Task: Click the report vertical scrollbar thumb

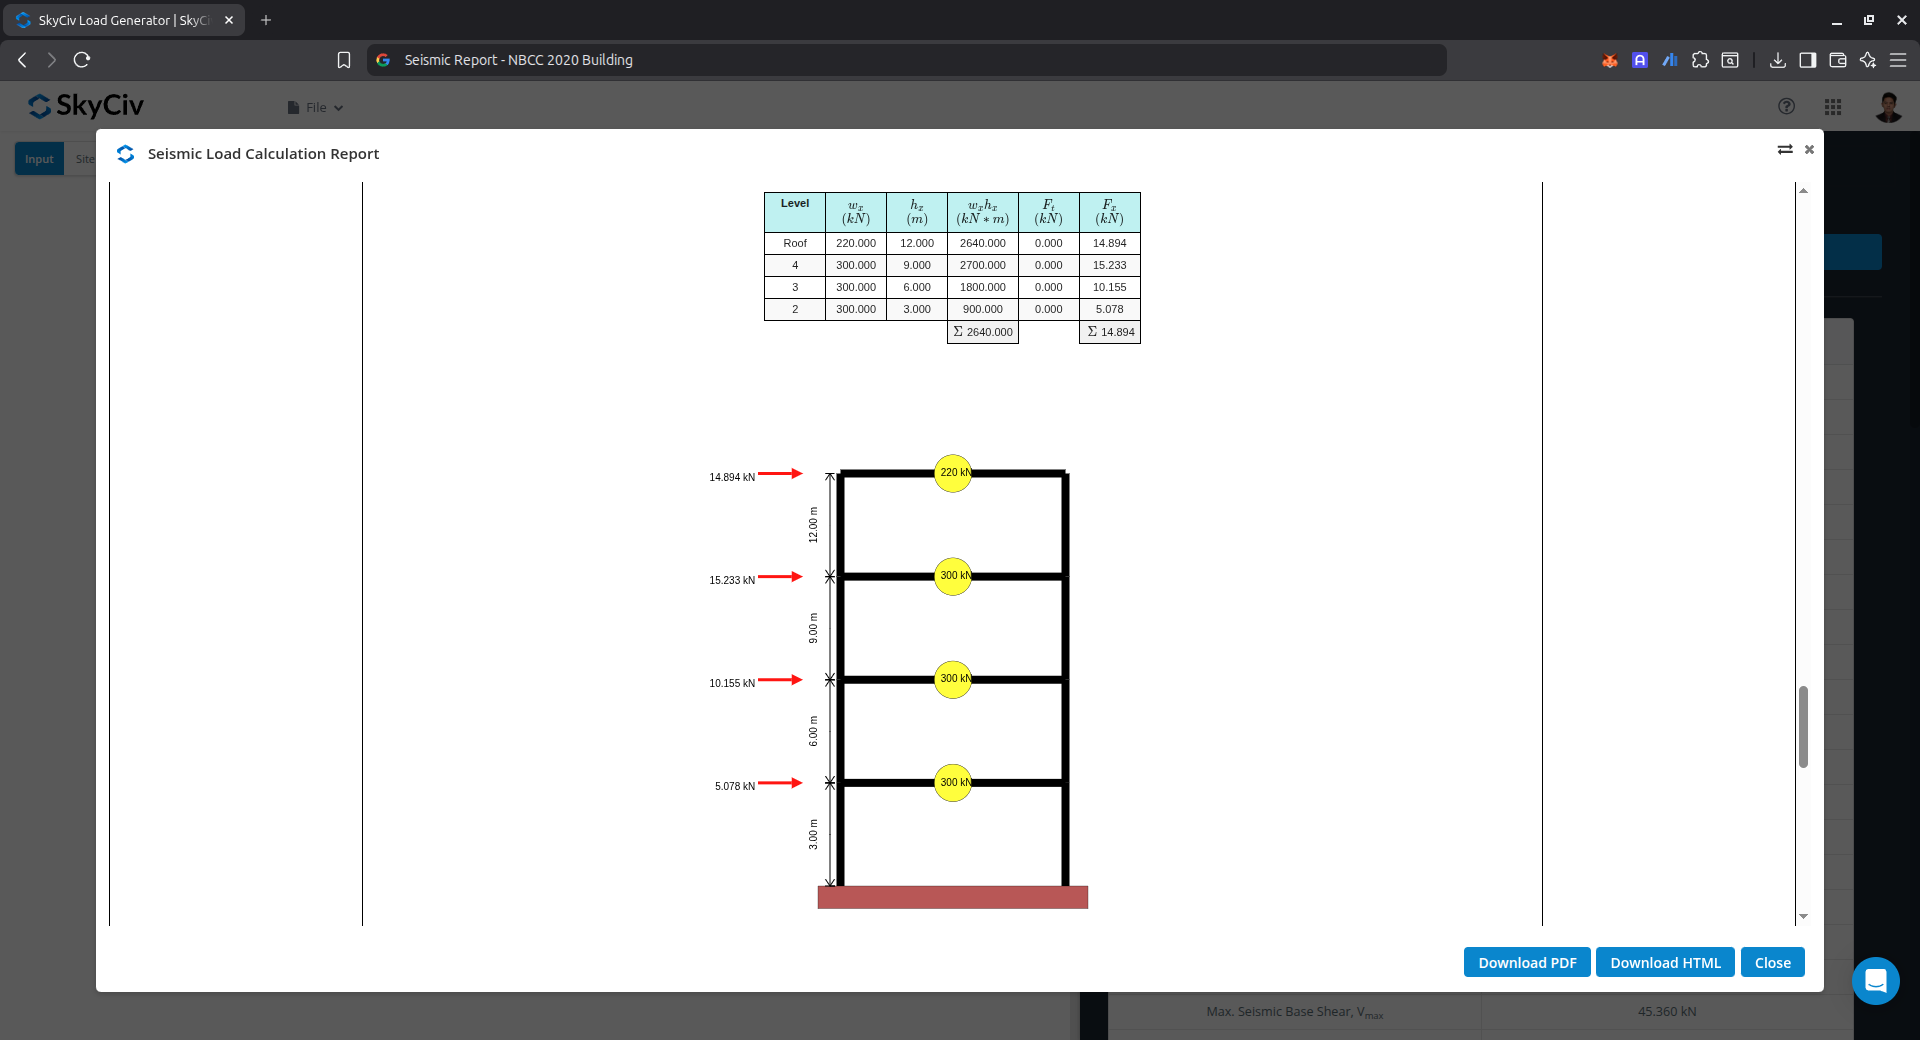Action: tap(1803, 726)
